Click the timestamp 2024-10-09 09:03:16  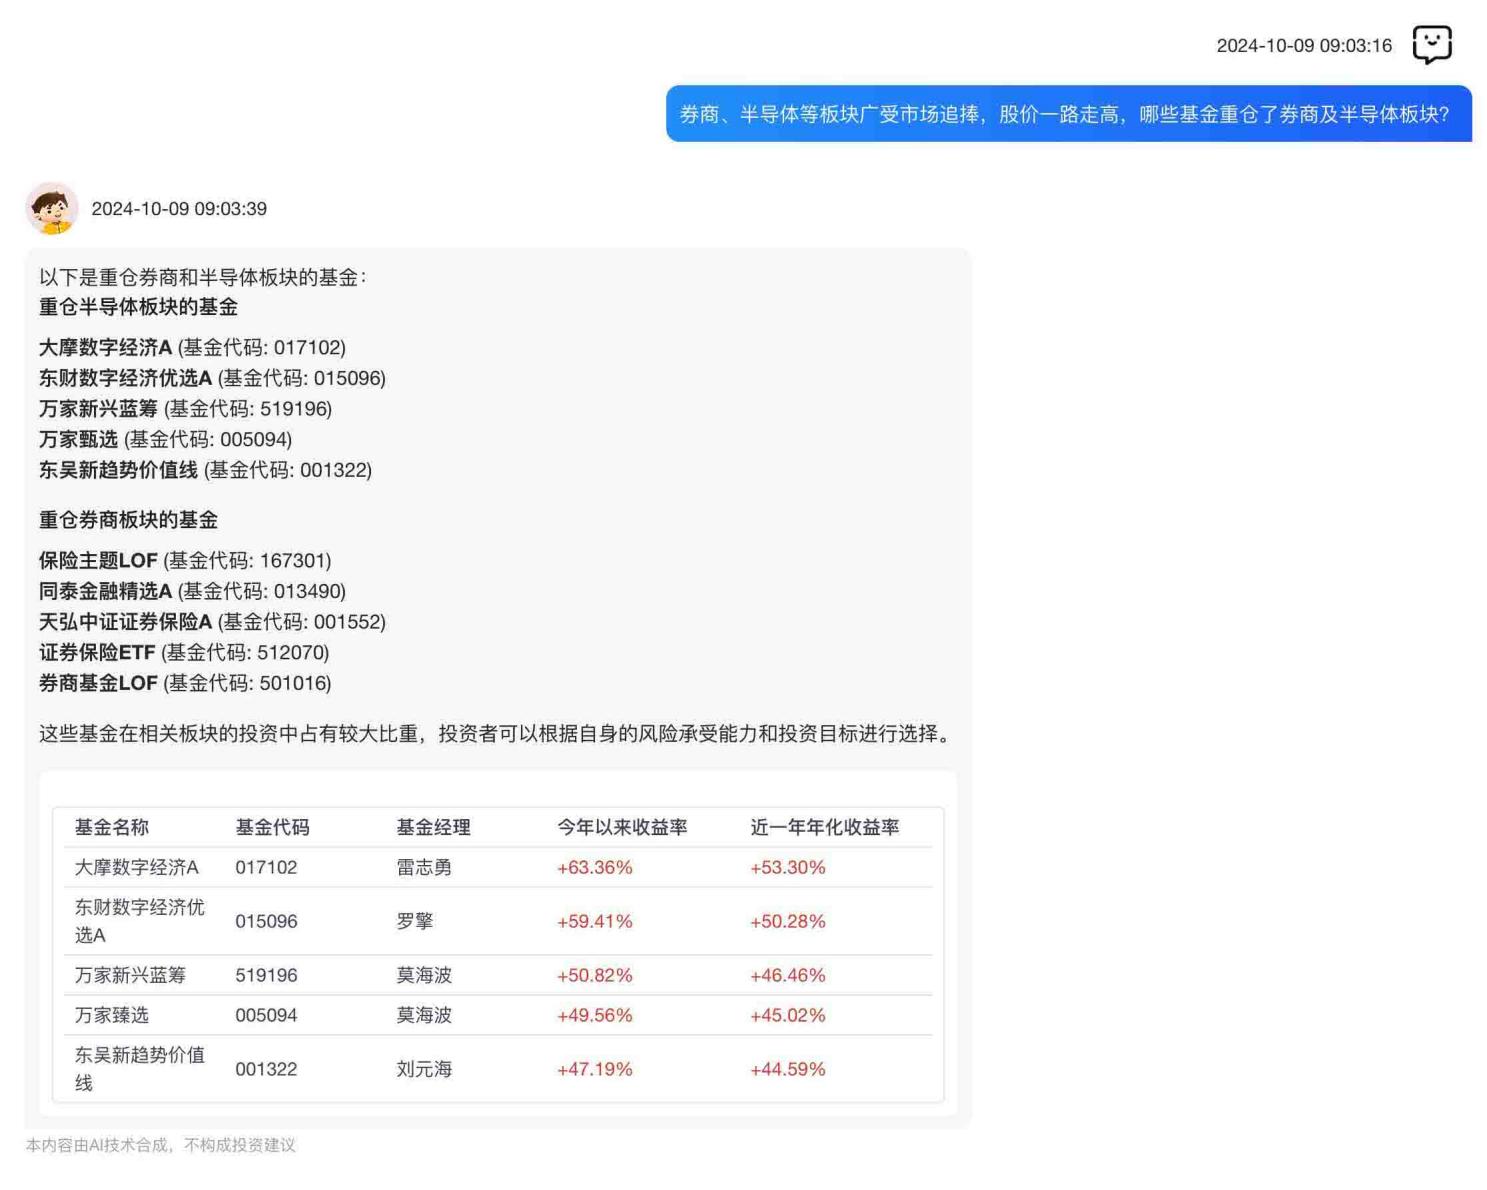tap(1304, 46)
